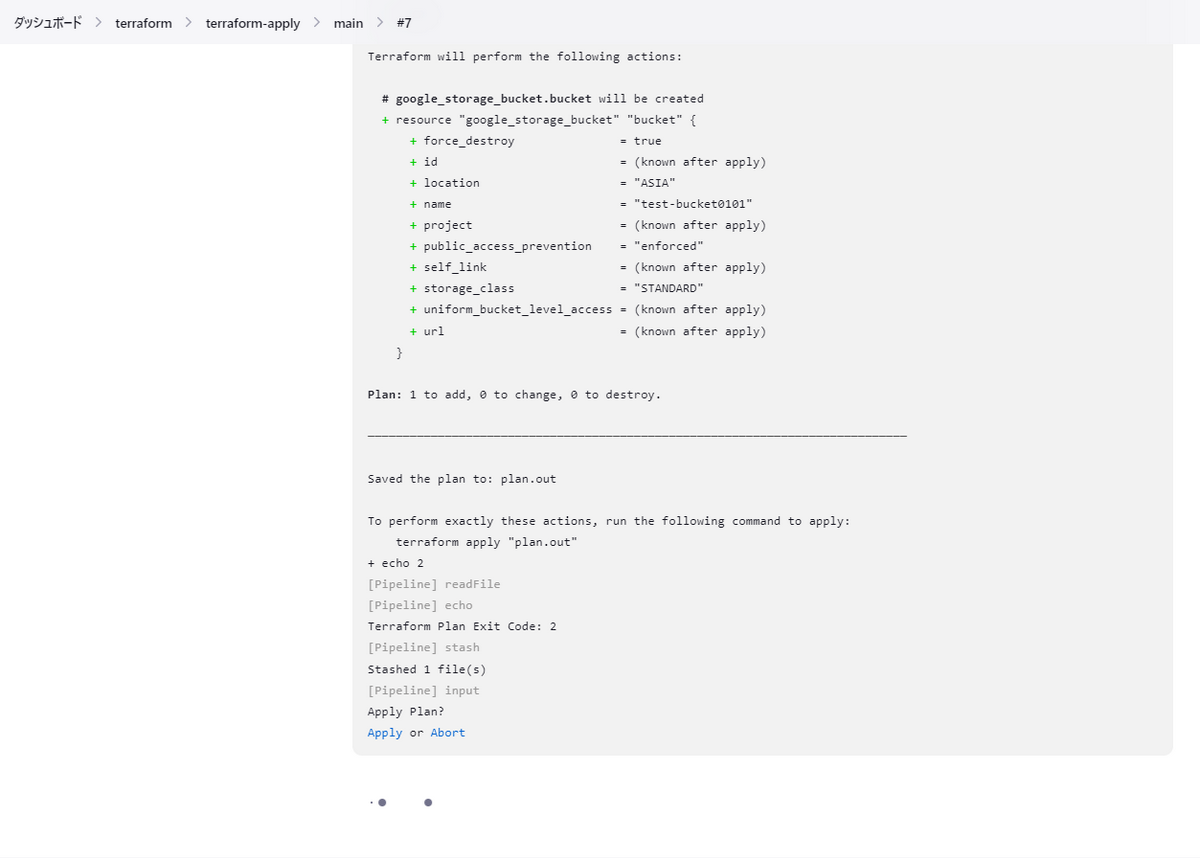Viewport: 1200px width, 858px height.
Task: Click the Abort link
Action: (x=448, y=733)
